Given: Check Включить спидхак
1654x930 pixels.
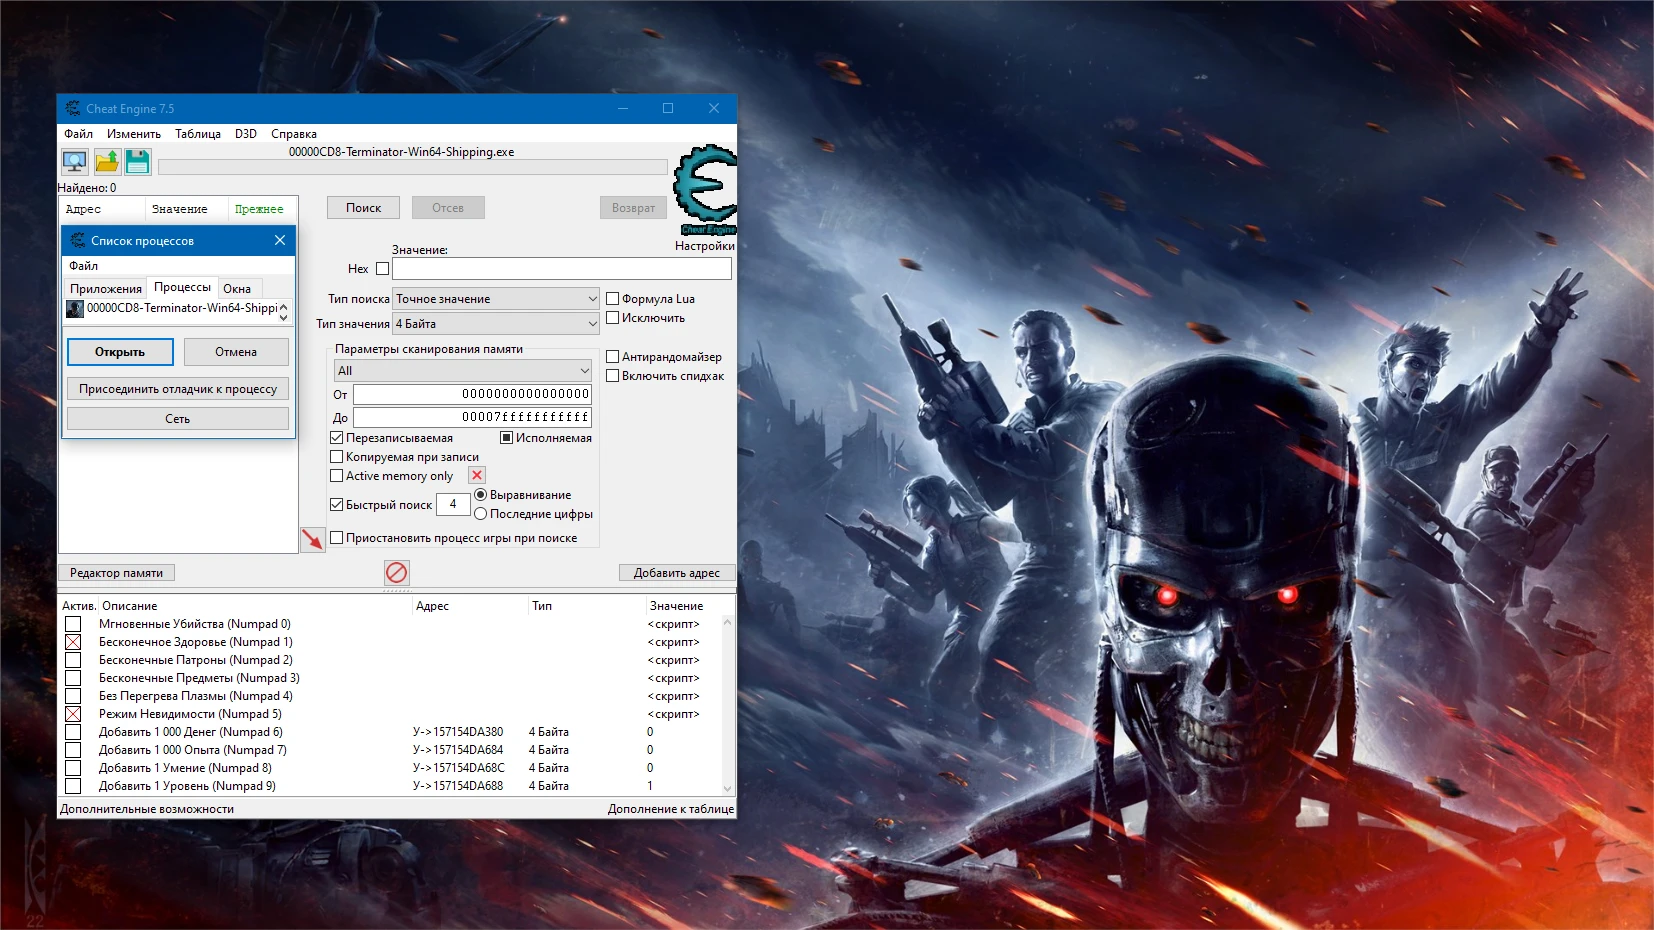Looking at the screenshot, I should (x=612, y=376).
